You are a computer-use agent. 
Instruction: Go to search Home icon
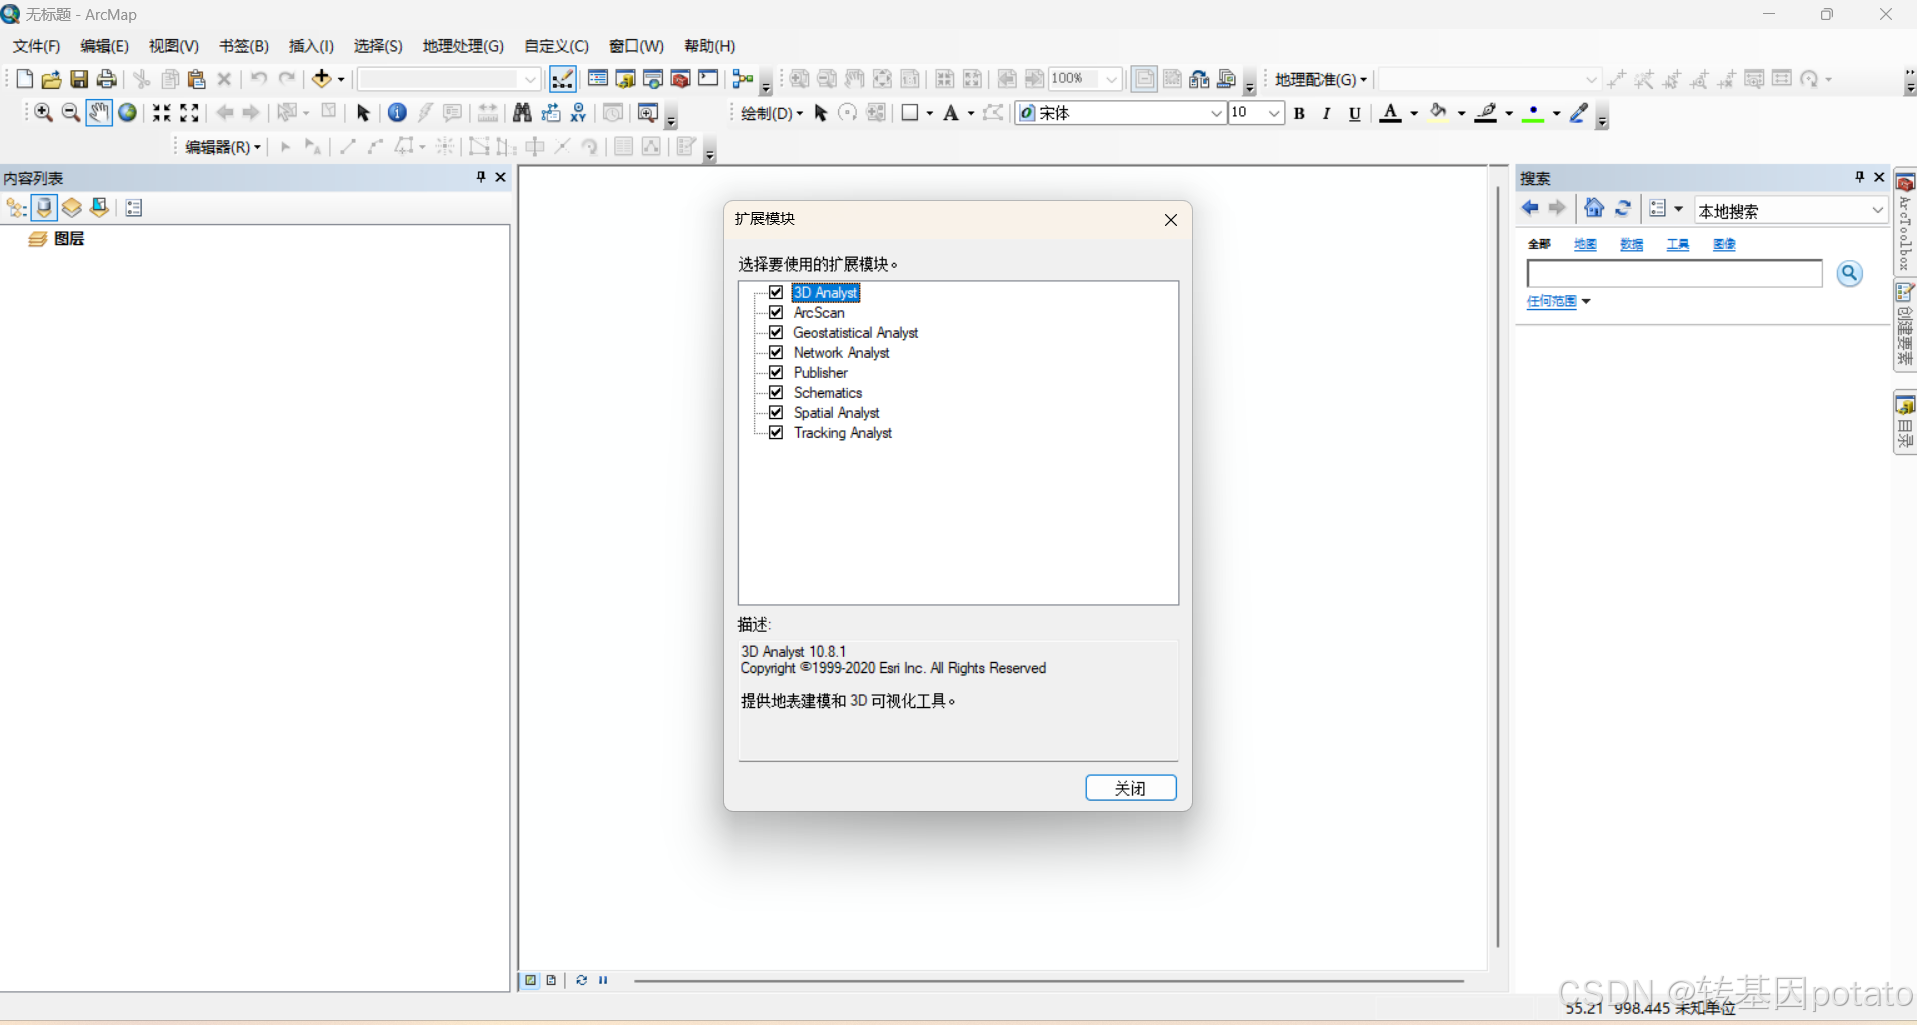[1594, 208]
